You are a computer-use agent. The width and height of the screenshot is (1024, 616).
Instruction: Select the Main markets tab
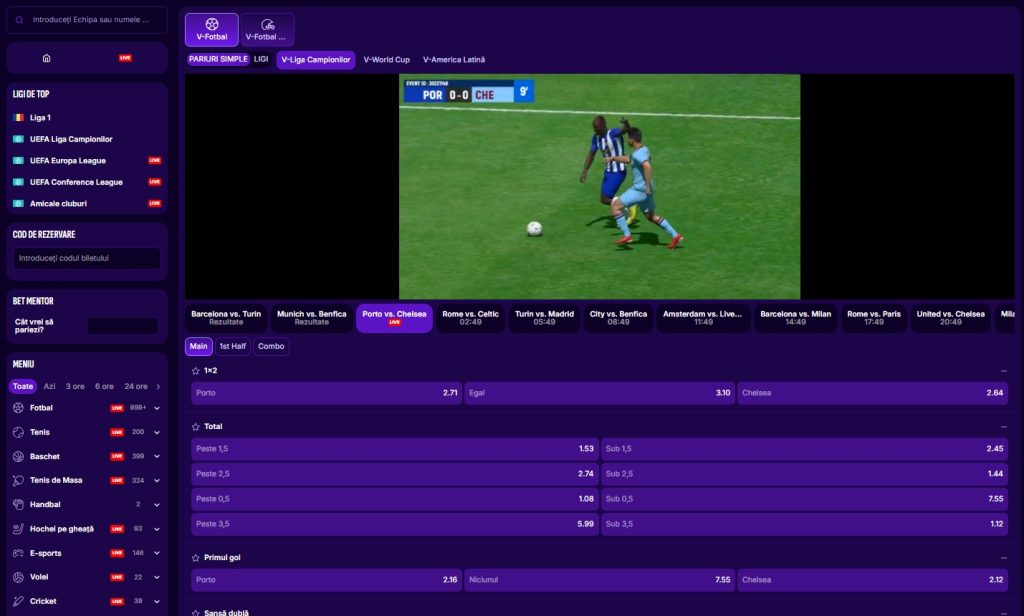pyautogui.click(x=199, y=346)
